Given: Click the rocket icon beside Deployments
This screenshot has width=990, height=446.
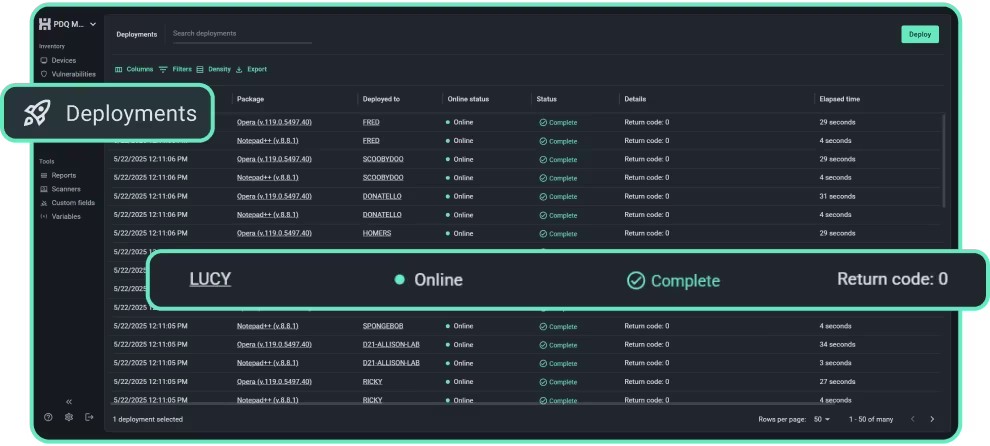Looking at the screenshot, I should tap(37, 114).
